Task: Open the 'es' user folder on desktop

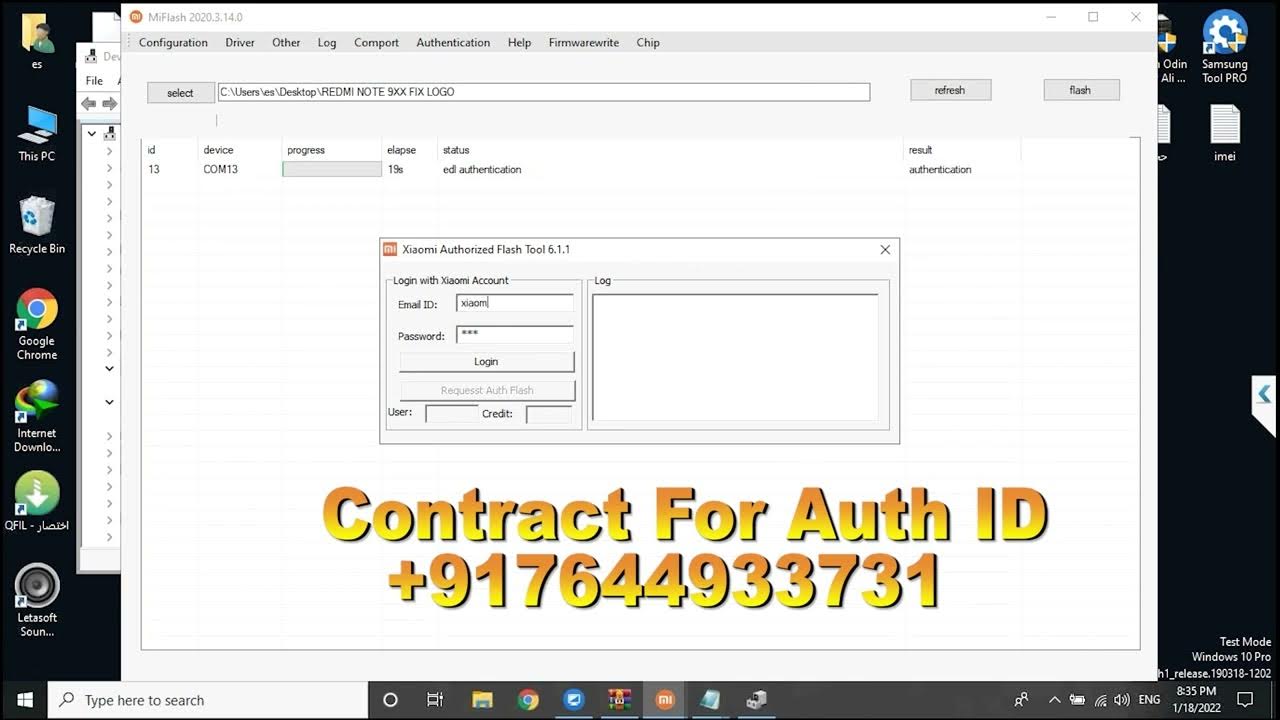Action: point(37,42)
